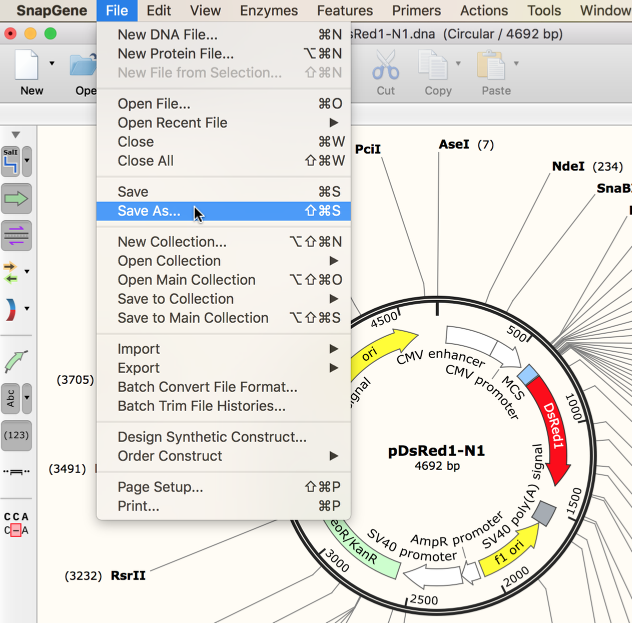Click the orange and green arrows icon
Screen dimensions: 632x623
(11, 273)
